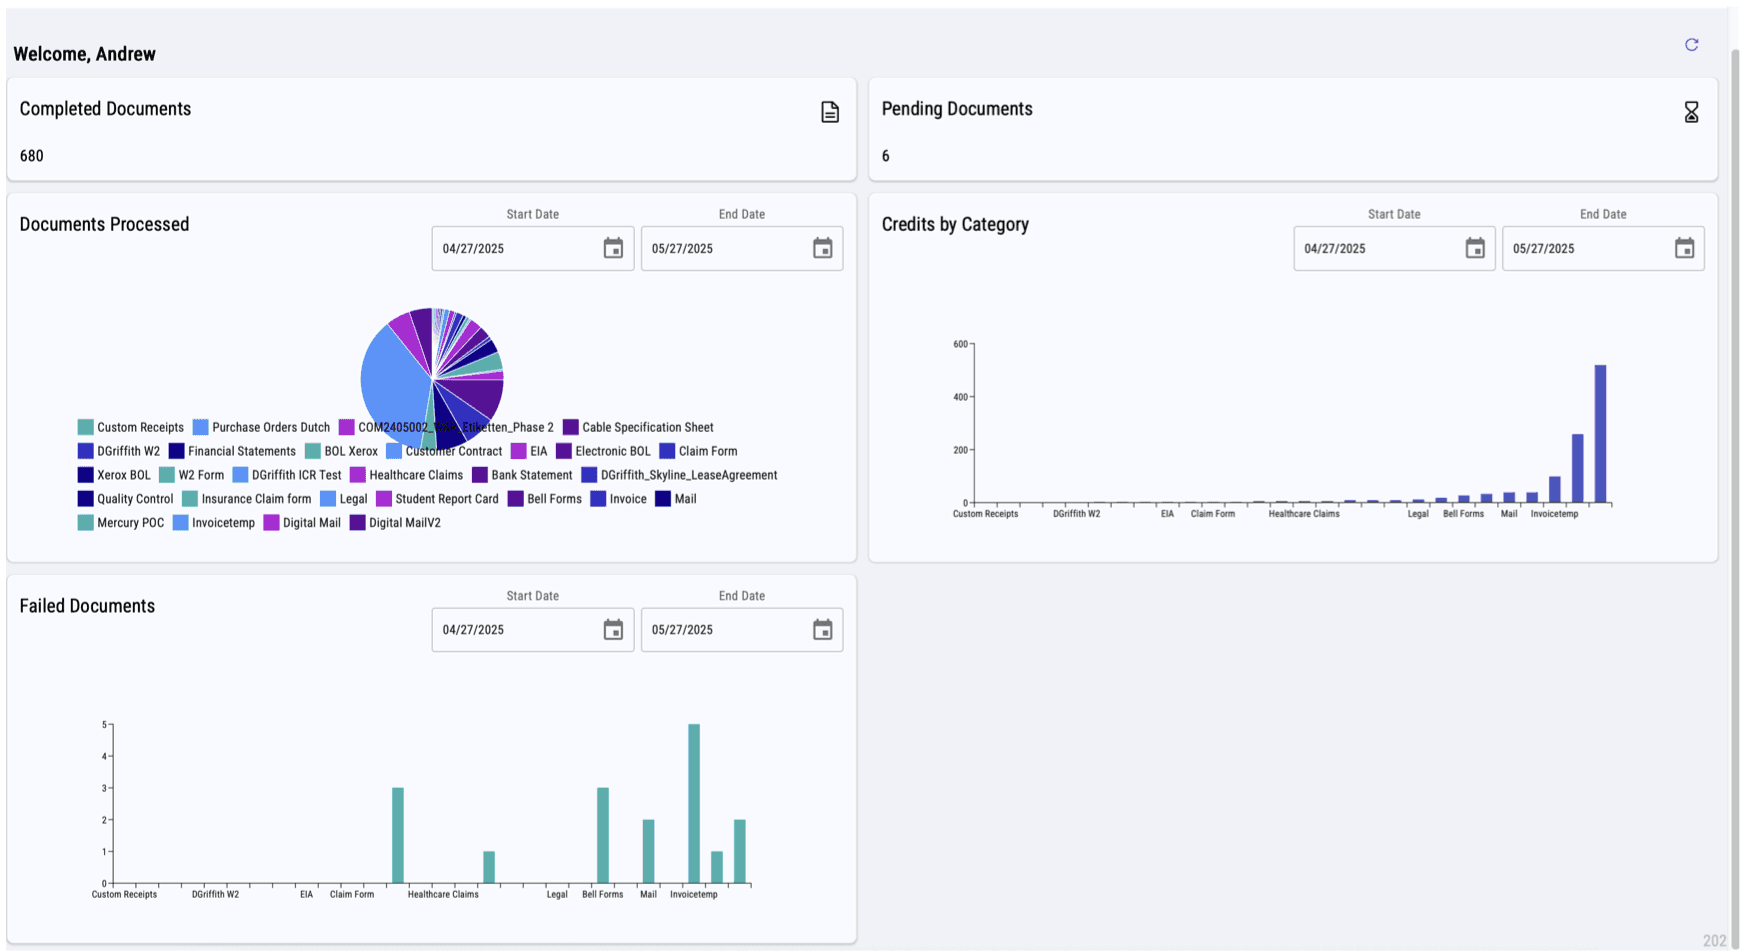Open Failed Documents end date calendar icon

tap(822, 629)
